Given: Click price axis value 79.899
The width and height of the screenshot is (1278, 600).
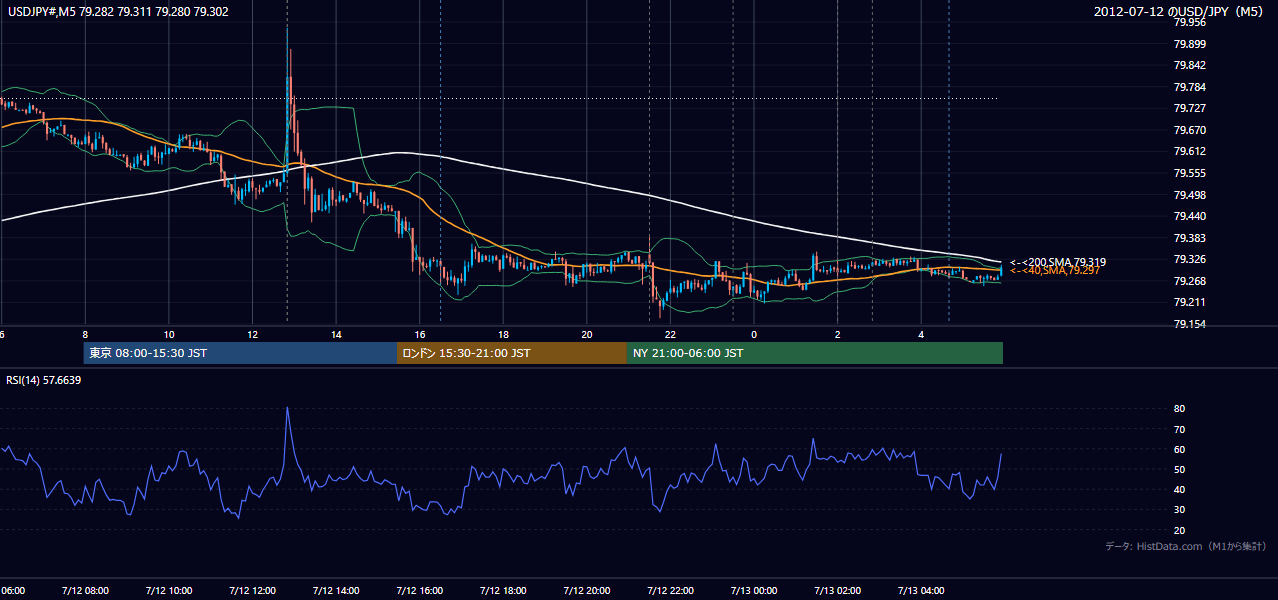Looking at the screenshot, I should click(x=1189, y=44).
